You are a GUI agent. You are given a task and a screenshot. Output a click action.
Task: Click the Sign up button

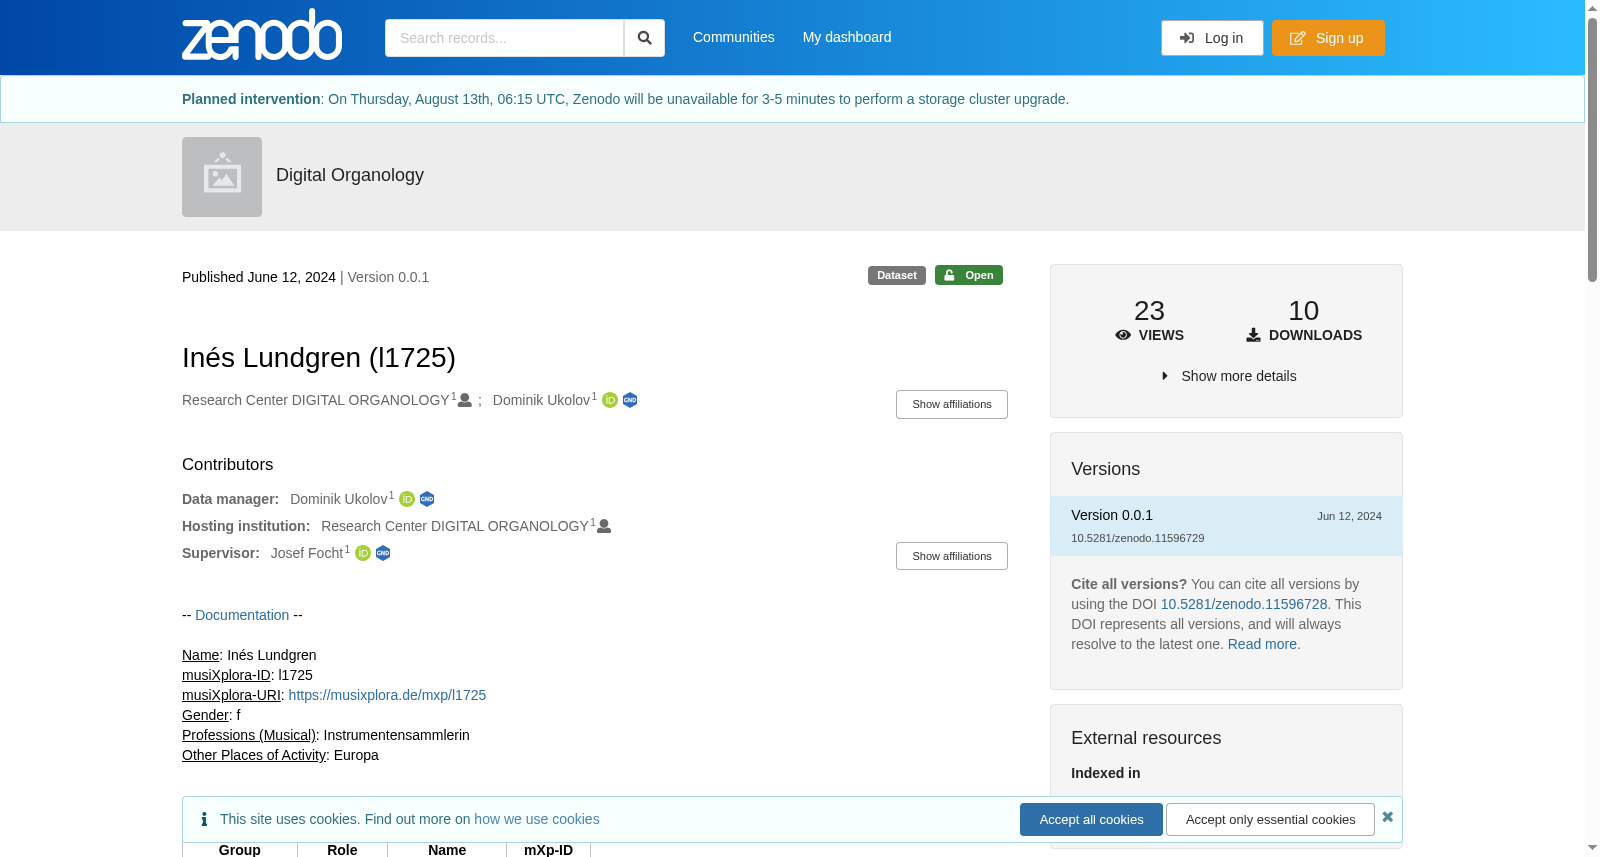point(1328,38)
